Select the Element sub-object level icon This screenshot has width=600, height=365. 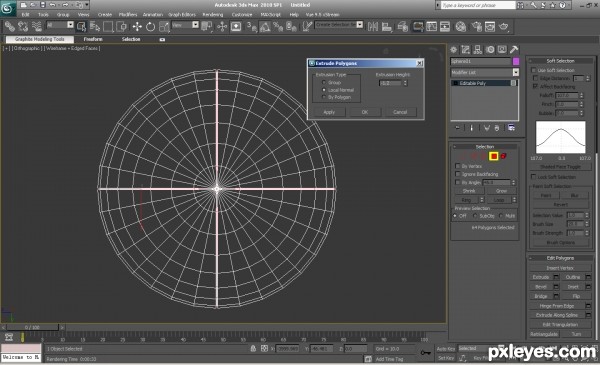(503, 156)
